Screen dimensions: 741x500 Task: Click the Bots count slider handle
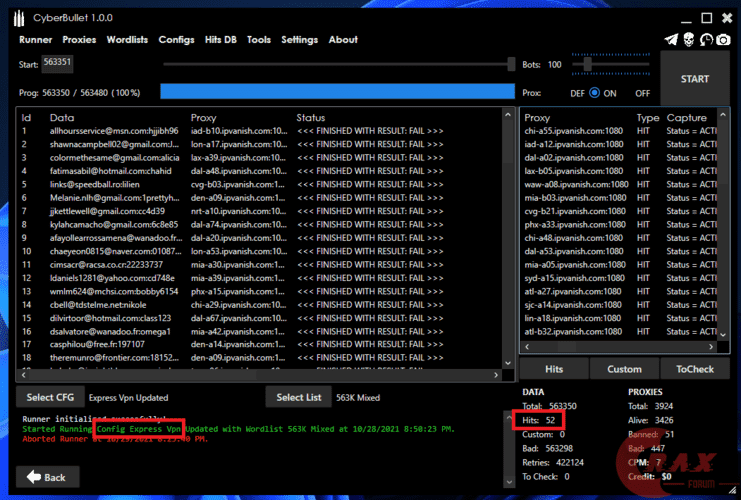click(587, 64)
